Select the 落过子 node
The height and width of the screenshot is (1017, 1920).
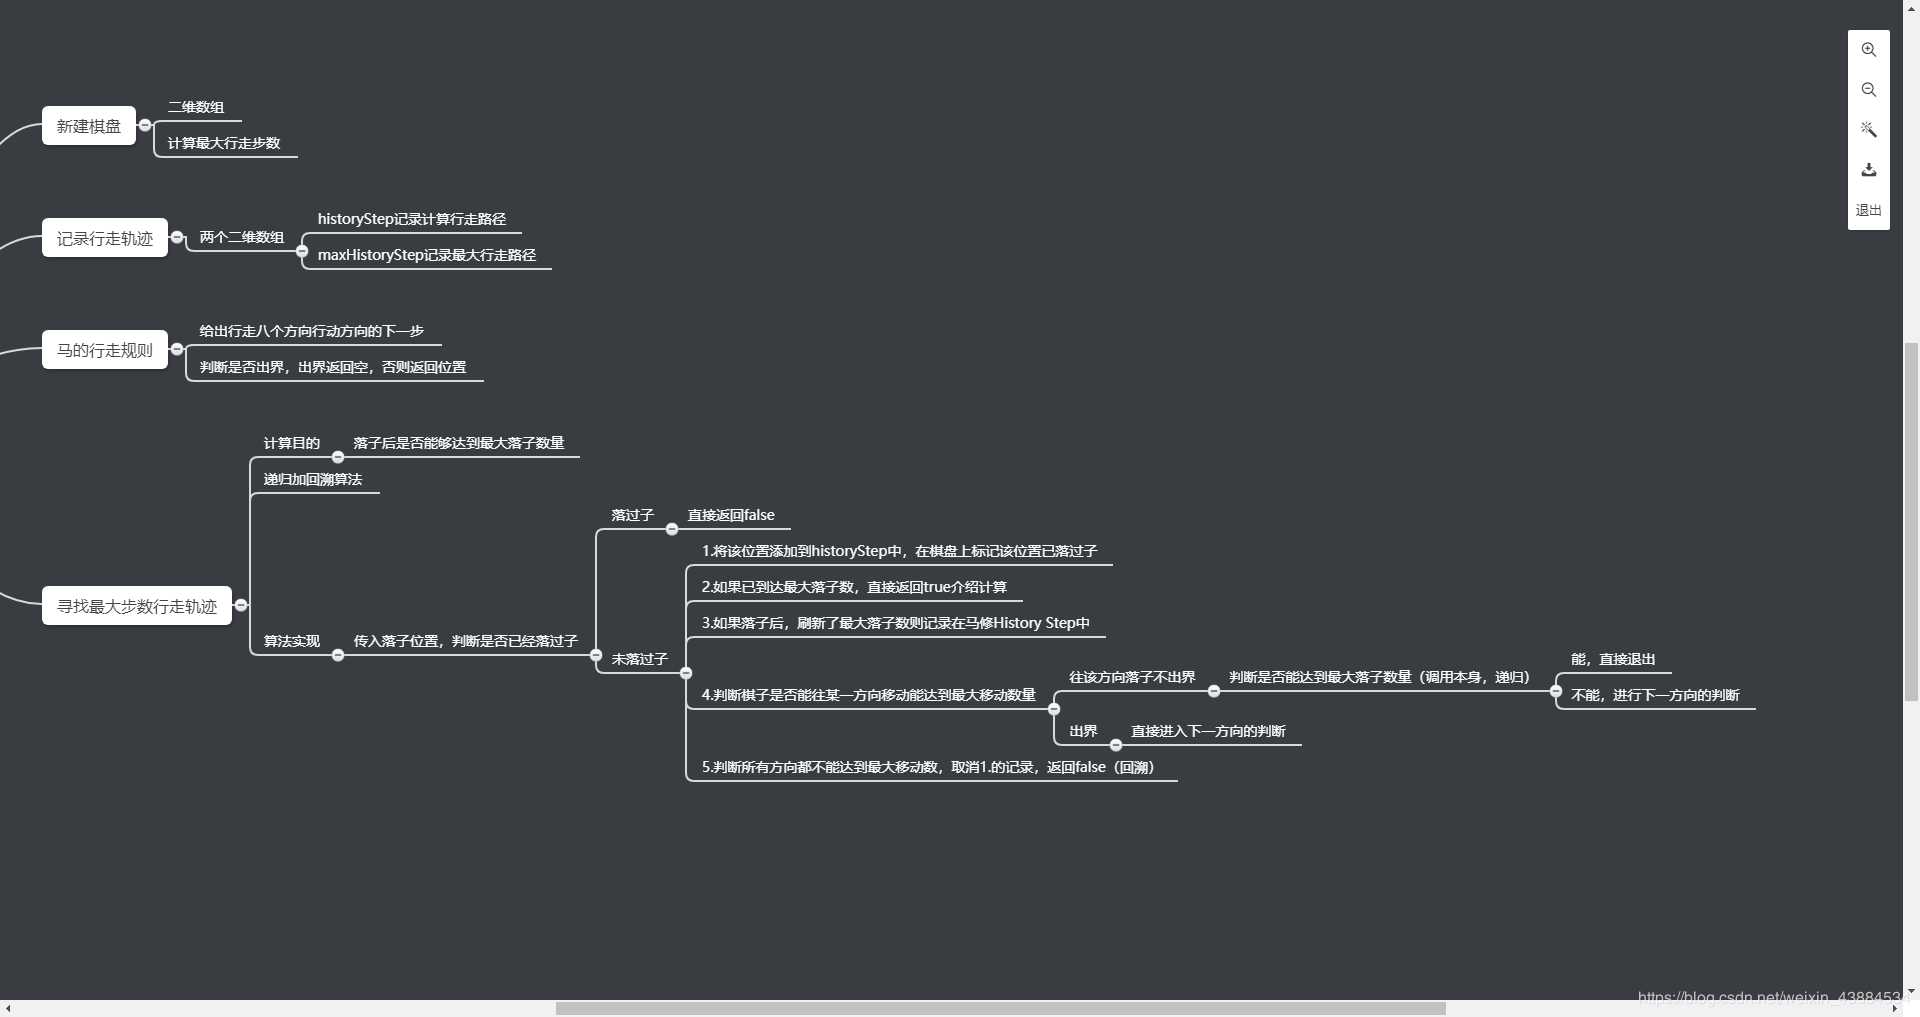coord(633,515)
